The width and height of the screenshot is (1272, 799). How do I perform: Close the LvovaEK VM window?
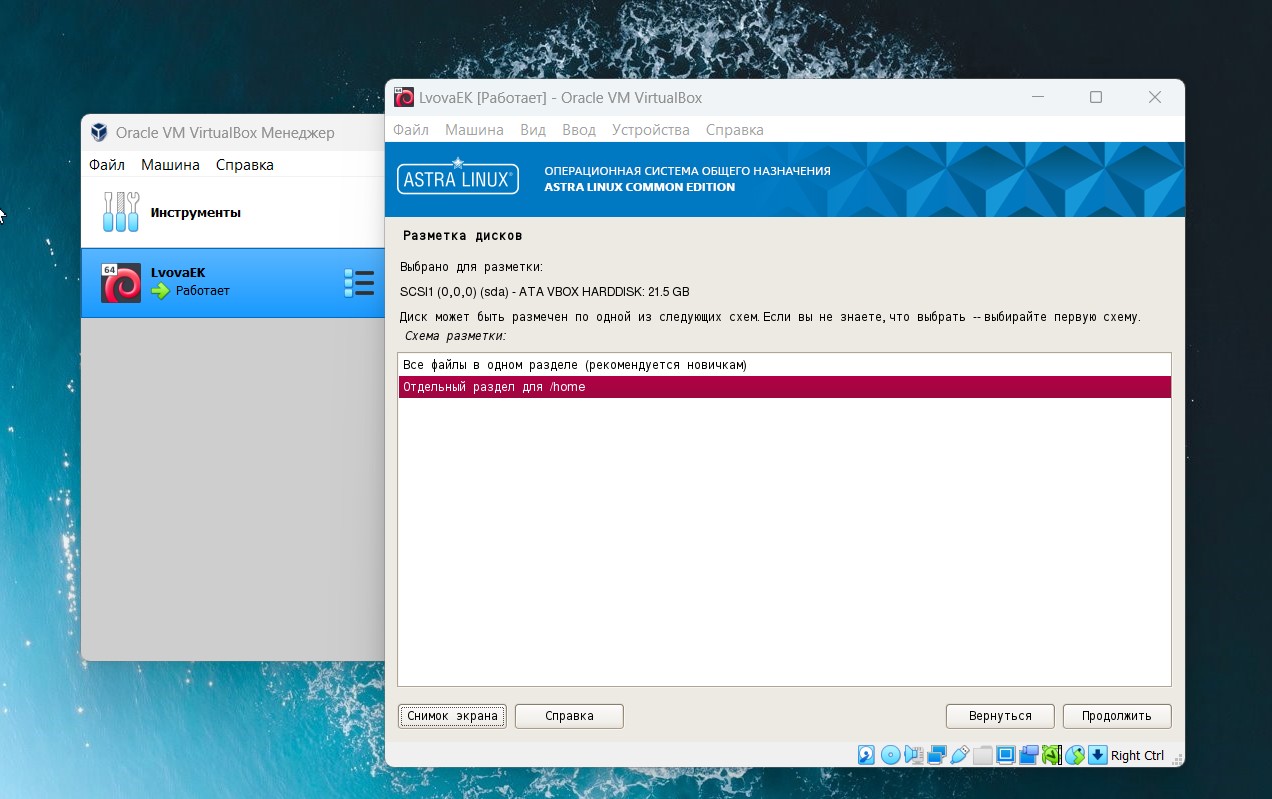point(1155,97)
